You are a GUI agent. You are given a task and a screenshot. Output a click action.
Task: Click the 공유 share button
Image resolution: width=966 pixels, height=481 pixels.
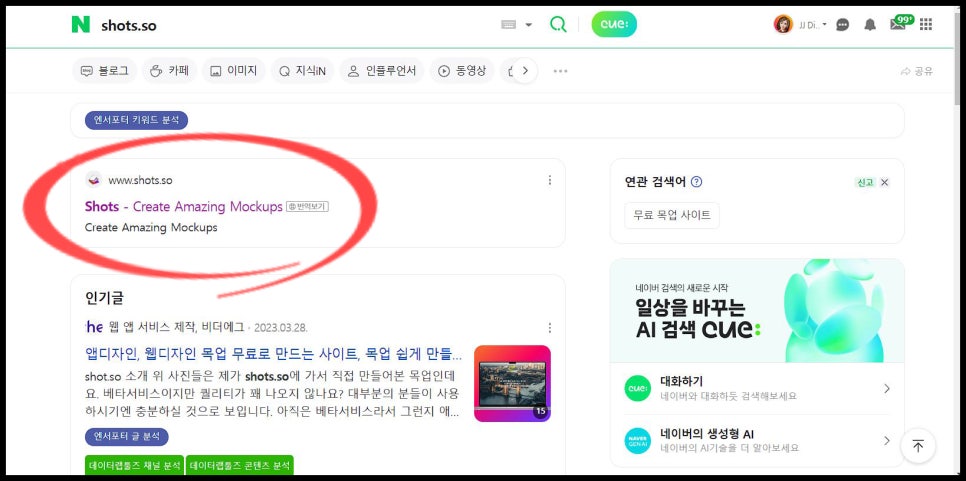(x=917, y=71)
